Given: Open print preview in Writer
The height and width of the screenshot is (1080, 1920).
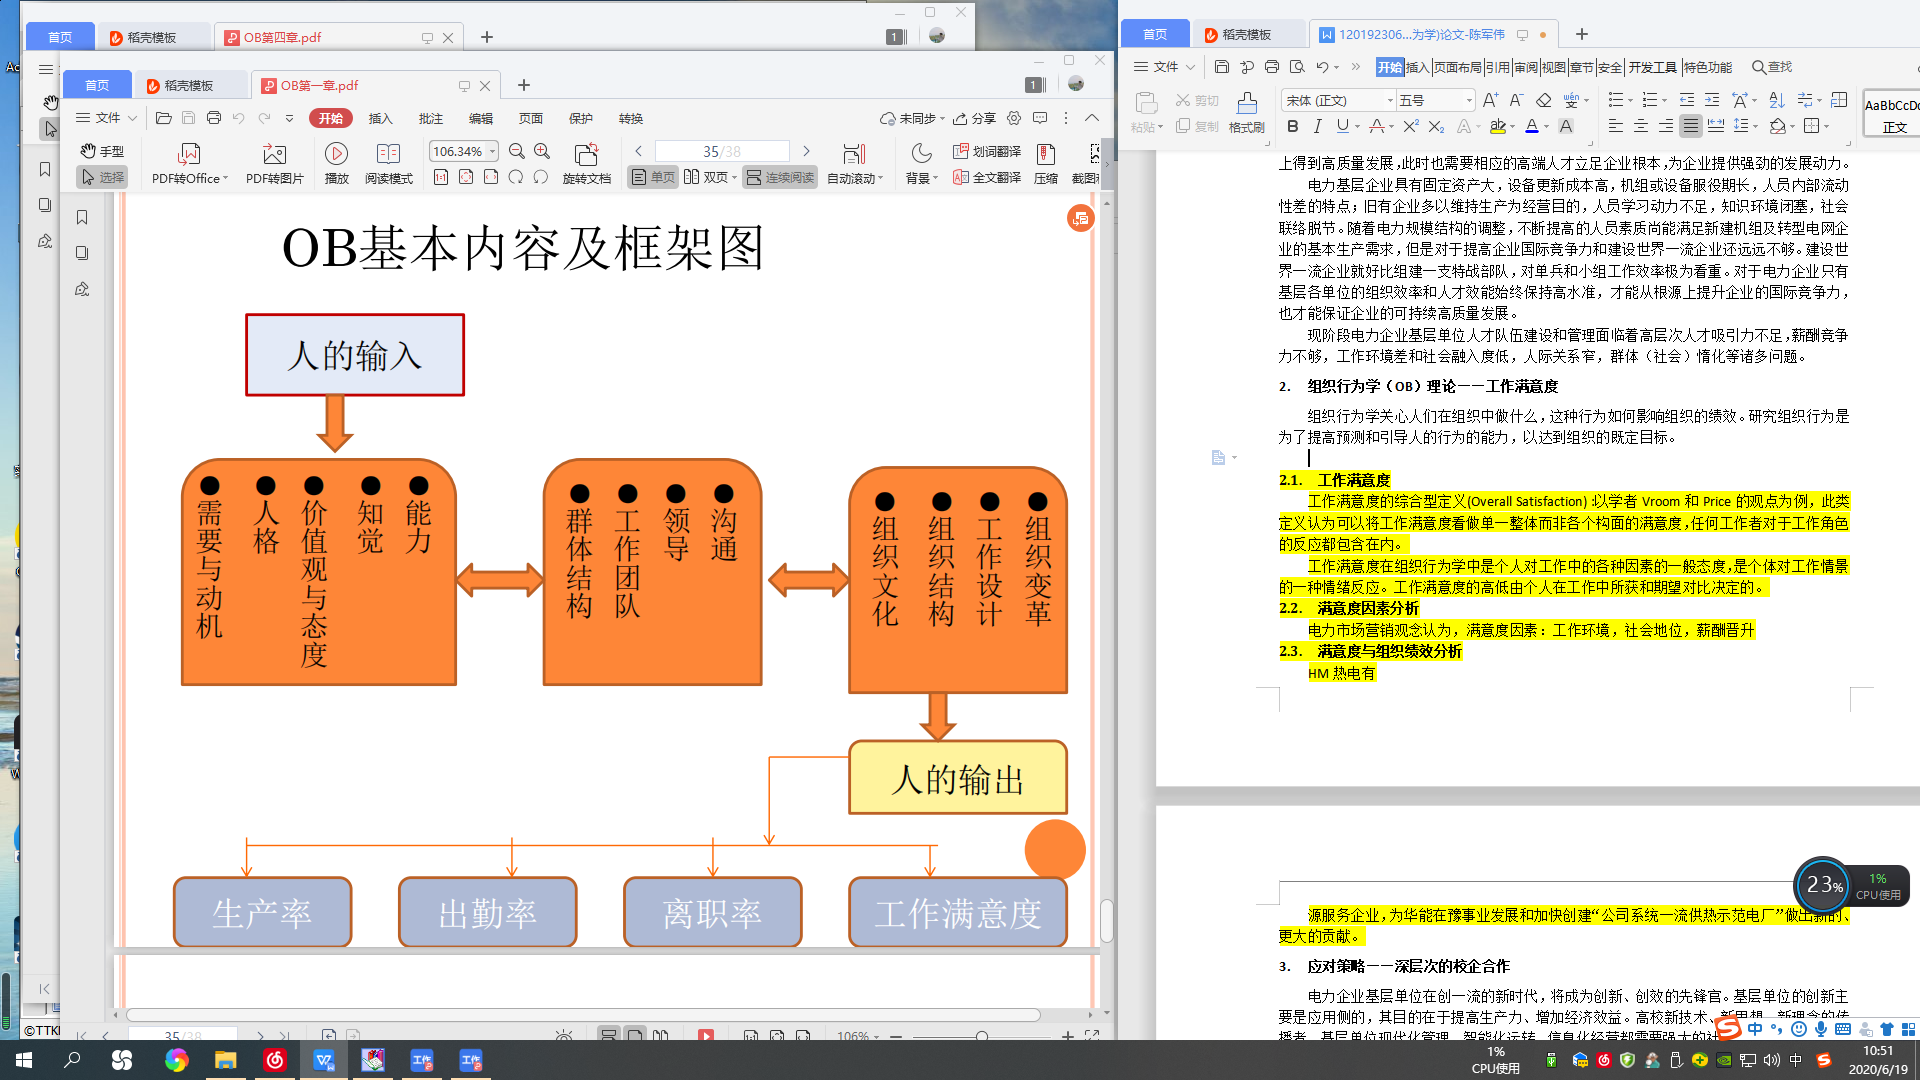Looking at the screenshot, I should [x=1297, y=67].
